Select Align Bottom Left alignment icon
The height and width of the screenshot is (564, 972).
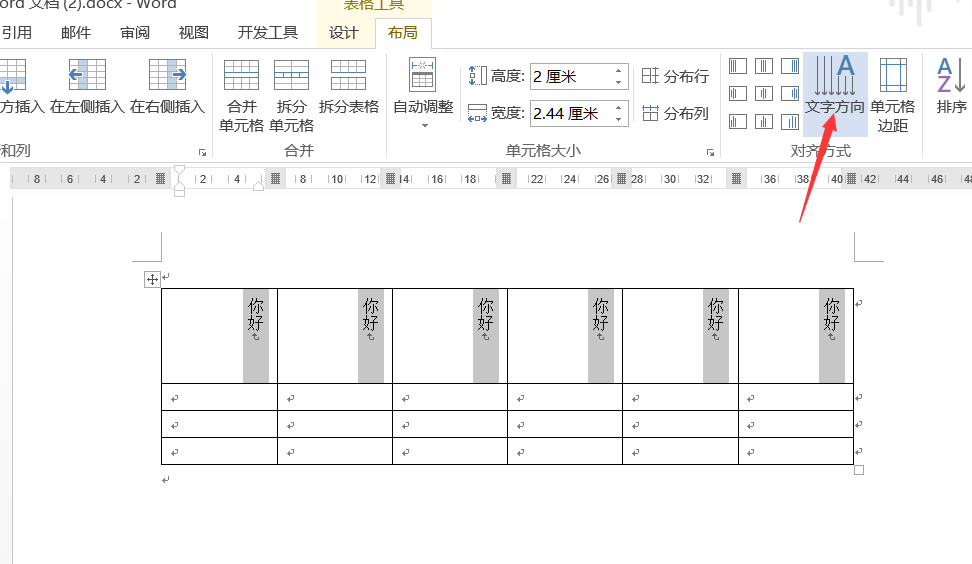(x=738, y=121)
